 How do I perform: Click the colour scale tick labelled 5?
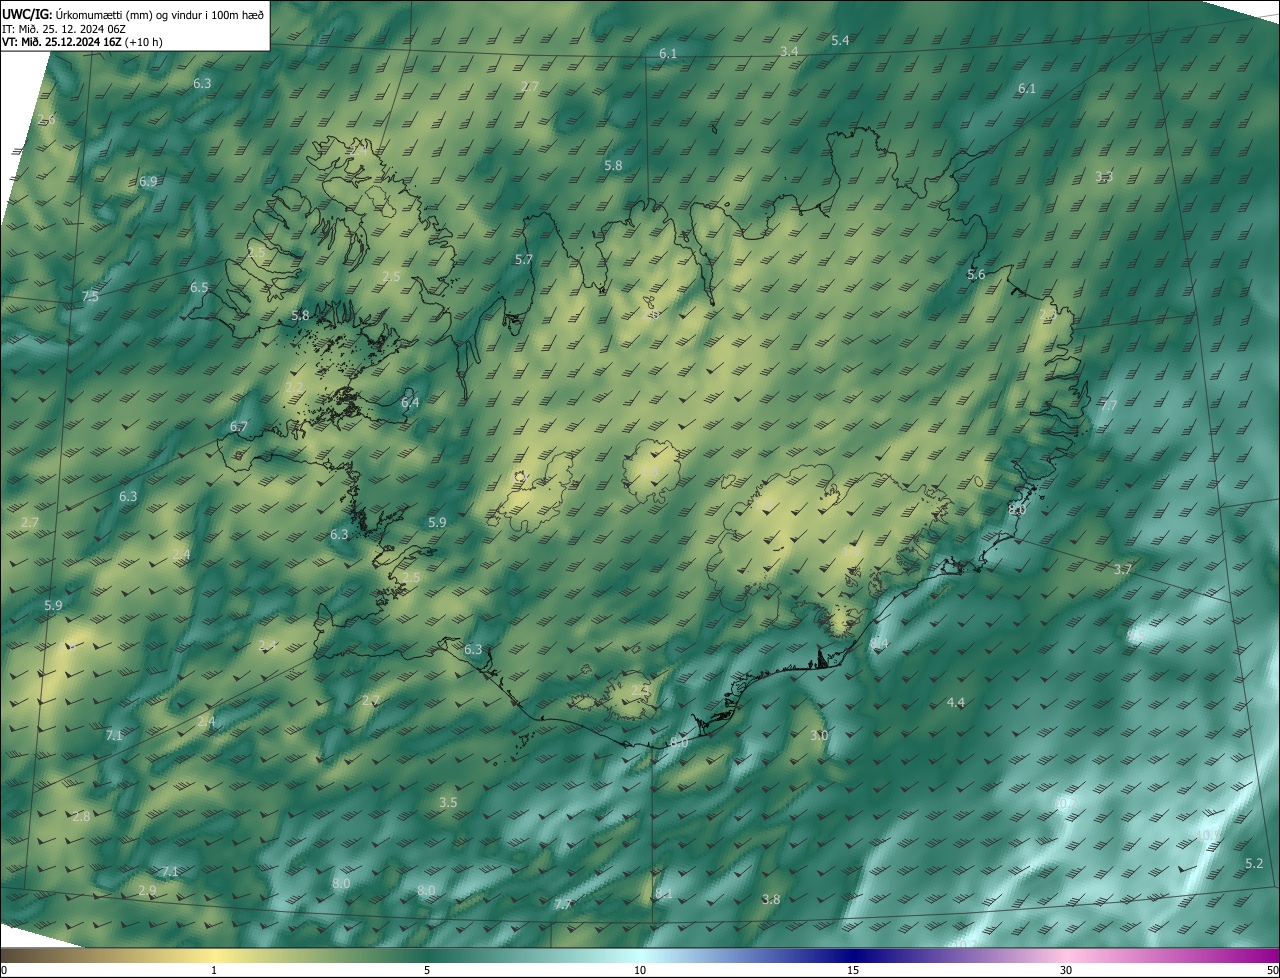point(427,970)
